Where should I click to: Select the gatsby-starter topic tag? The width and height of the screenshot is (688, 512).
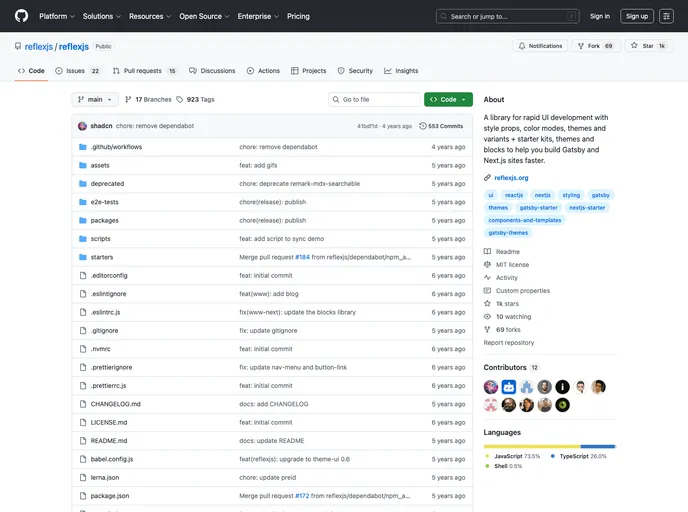[538, 208]
